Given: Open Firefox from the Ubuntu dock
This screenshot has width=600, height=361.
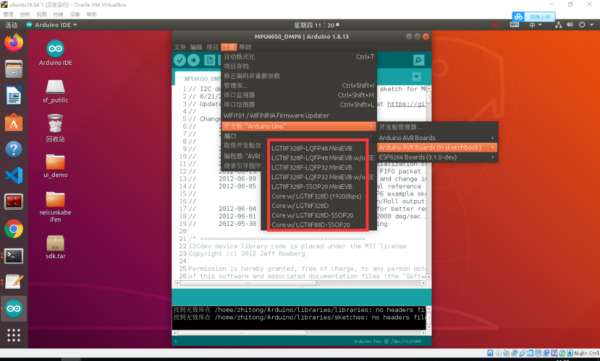Looking at the screenshot, I should [14, 42].
